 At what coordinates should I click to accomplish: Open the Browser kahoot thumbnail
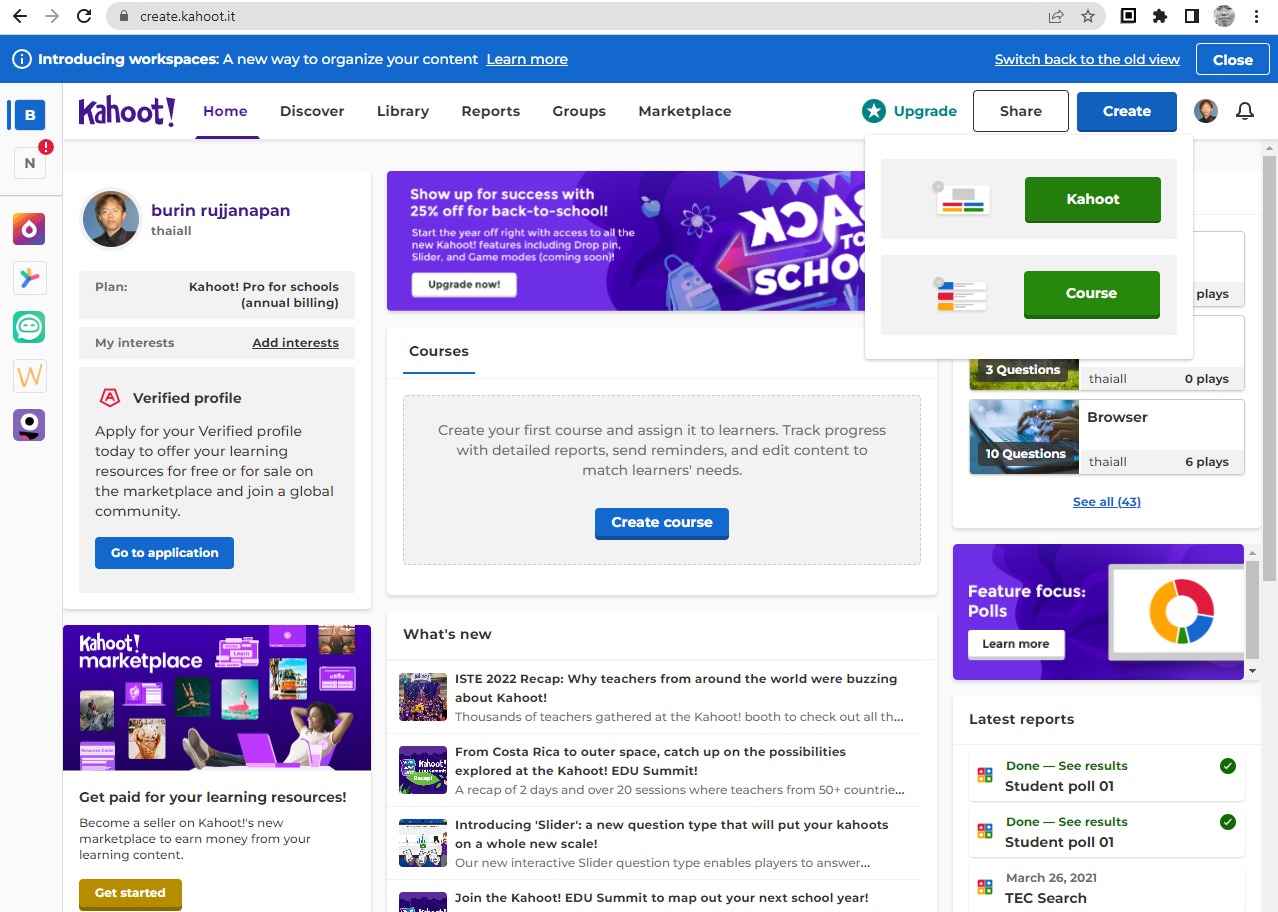pyautogui.click(x=1023, y=437)
